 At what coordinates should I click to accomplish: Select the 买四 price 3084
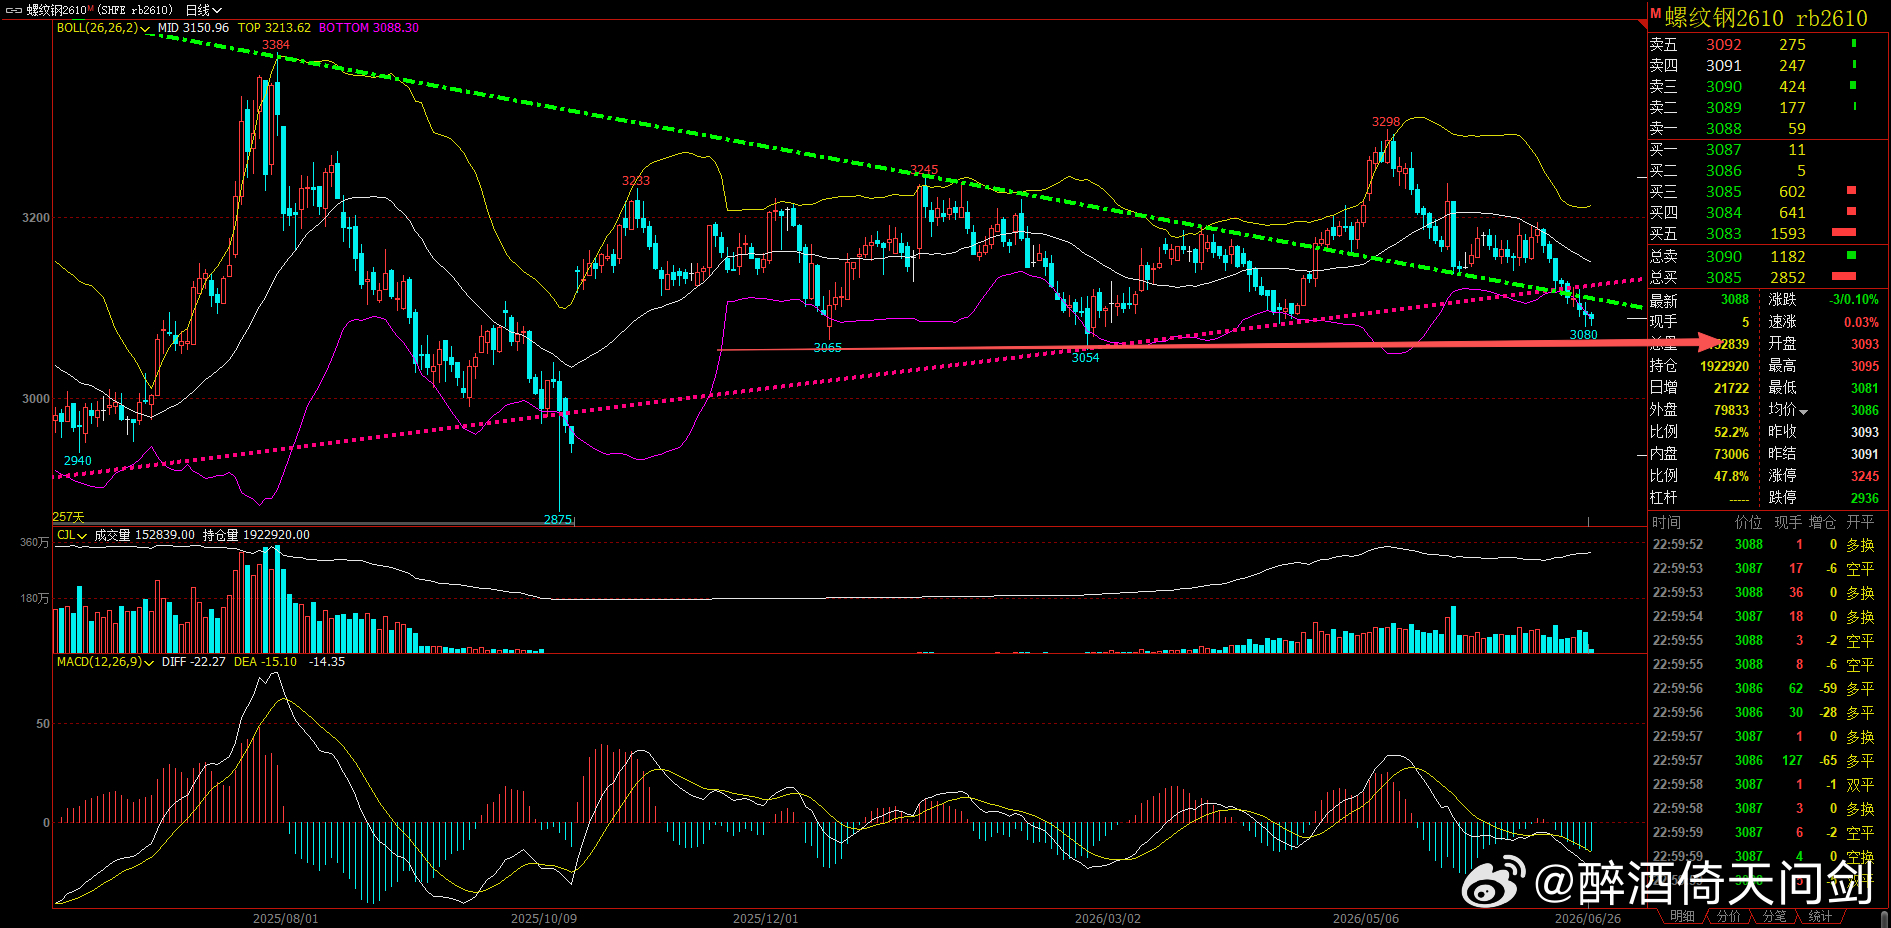(x=1724, y=213)
